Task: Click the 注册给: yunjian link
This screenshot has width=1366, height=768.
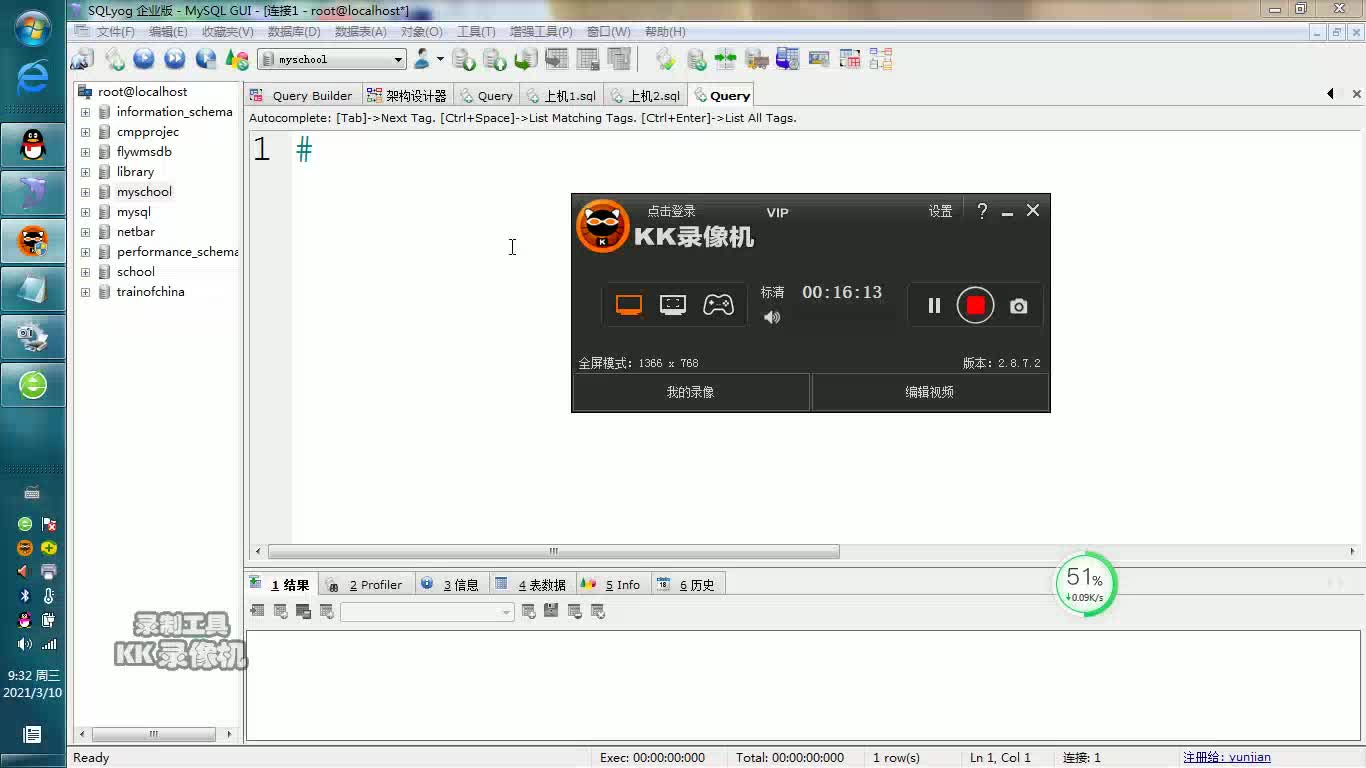Action: tap(1228, 757)
